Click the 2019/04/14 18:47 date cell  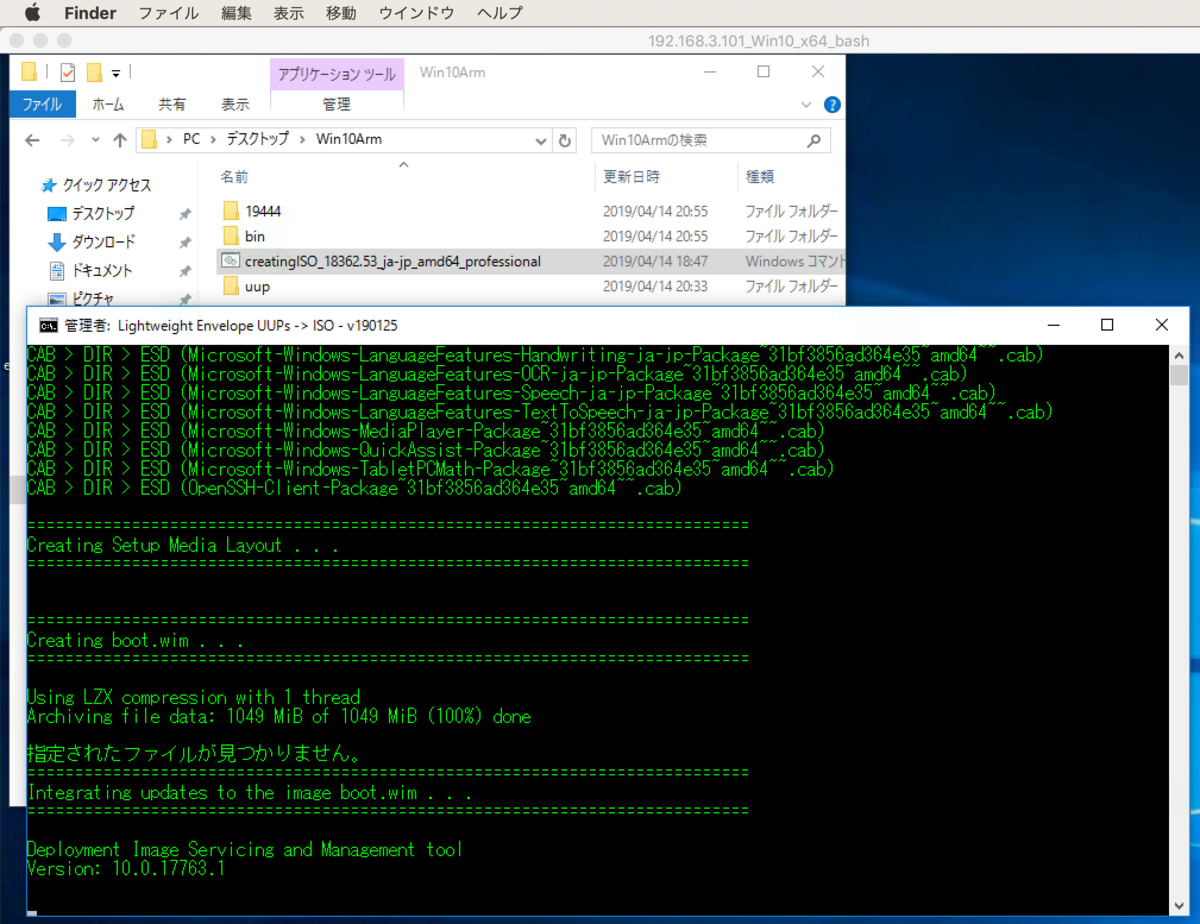click(655, 261)
